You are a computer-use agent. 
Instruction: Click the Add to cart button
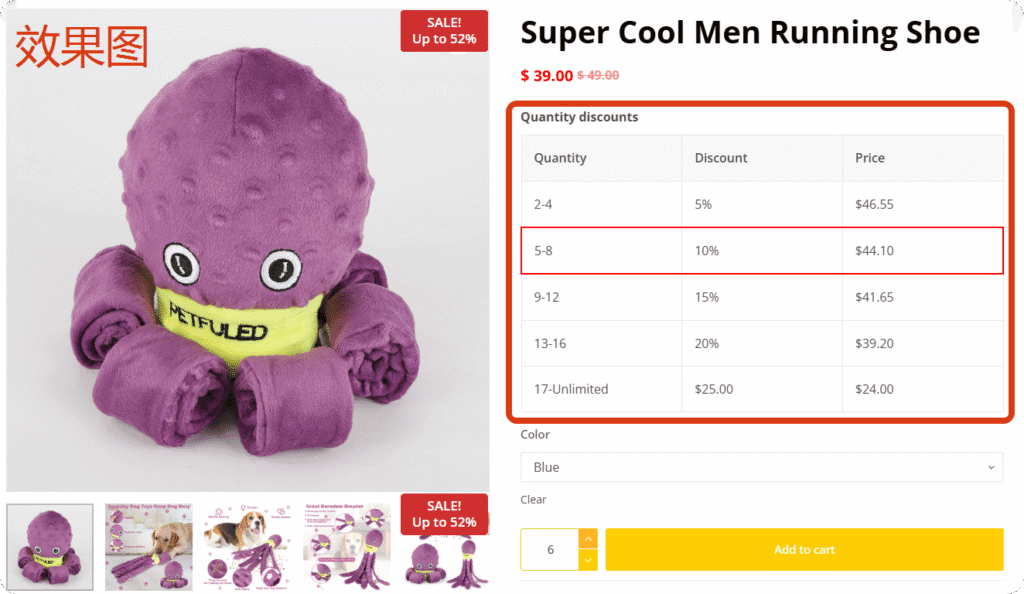[x=804, y=549]
